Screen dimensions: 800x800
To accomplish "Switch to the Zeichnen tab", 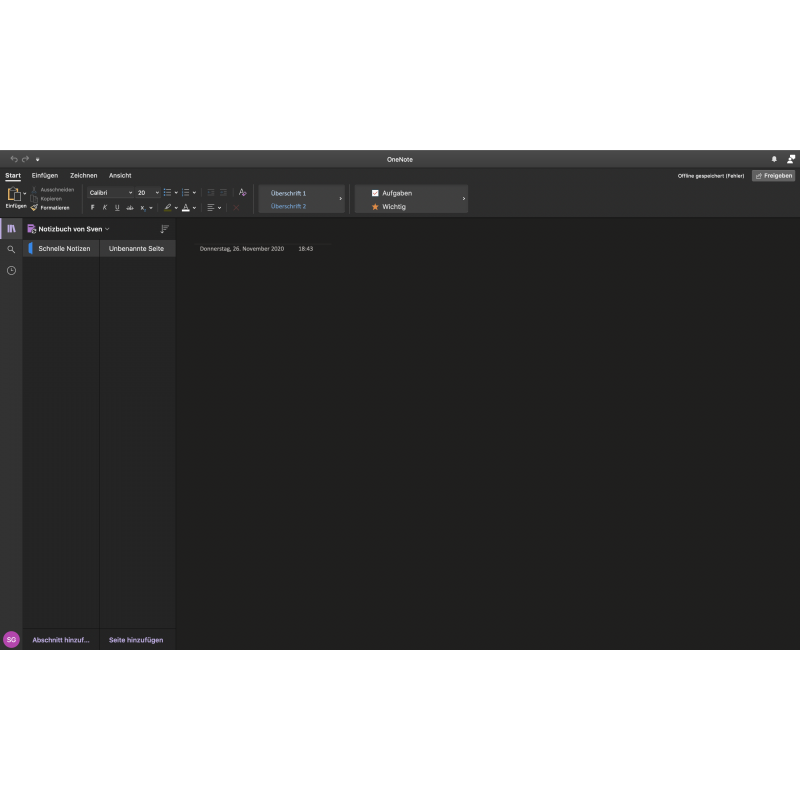I will [83, 175].
